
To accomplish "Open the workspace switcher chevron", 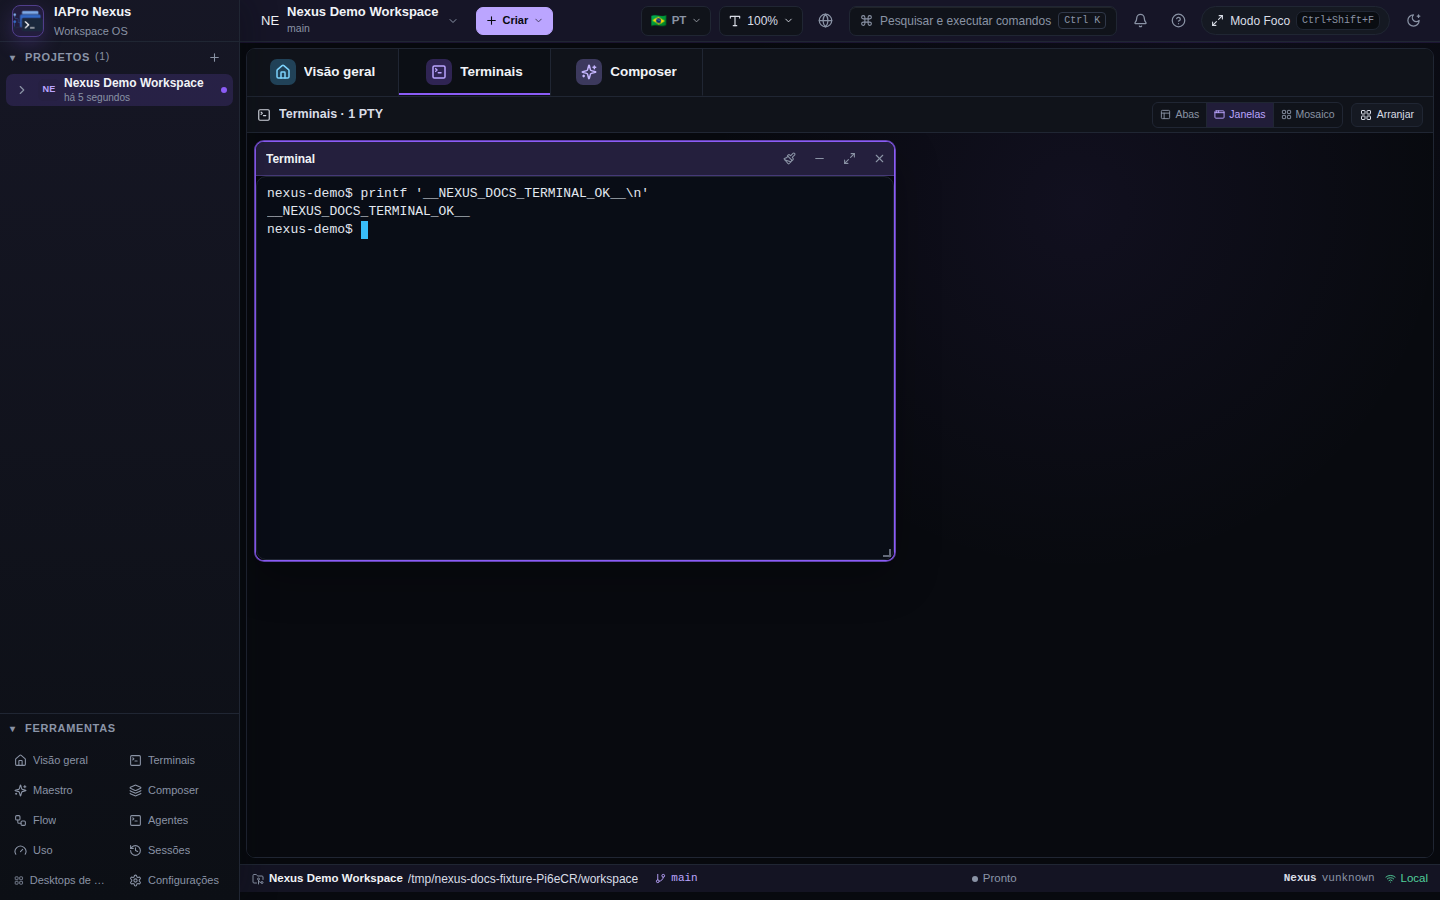I will coord(453,20).
